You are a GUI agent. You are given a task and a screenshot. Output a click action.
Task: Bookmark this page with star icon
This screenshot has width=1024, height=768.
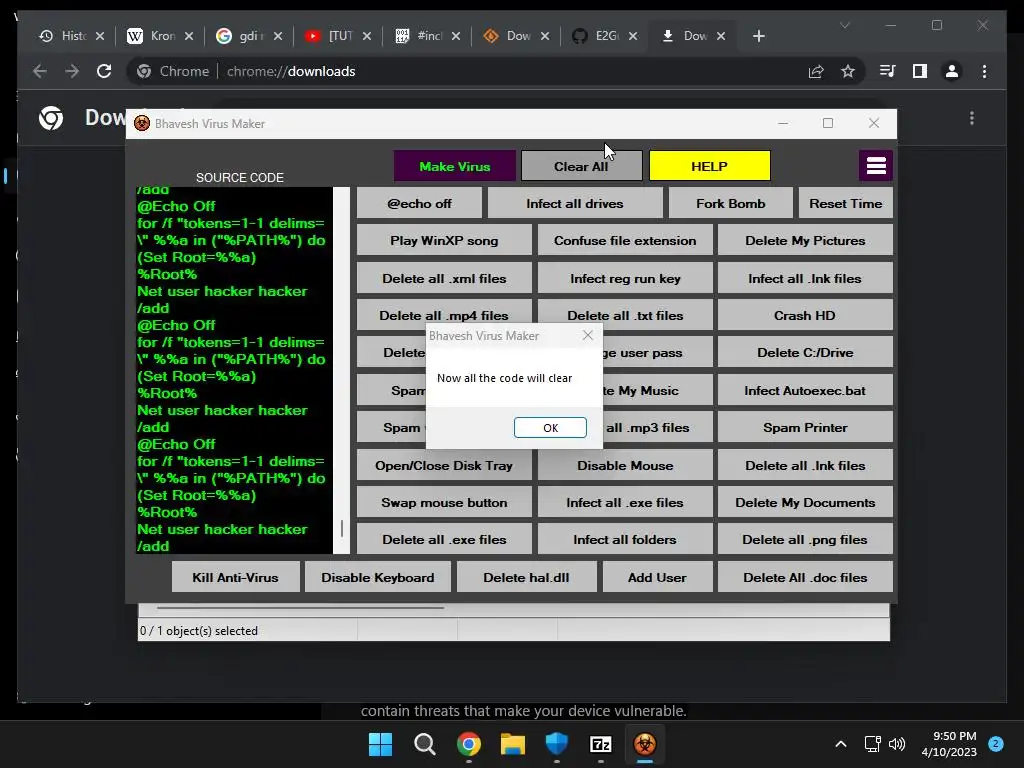tap(848, 71)
